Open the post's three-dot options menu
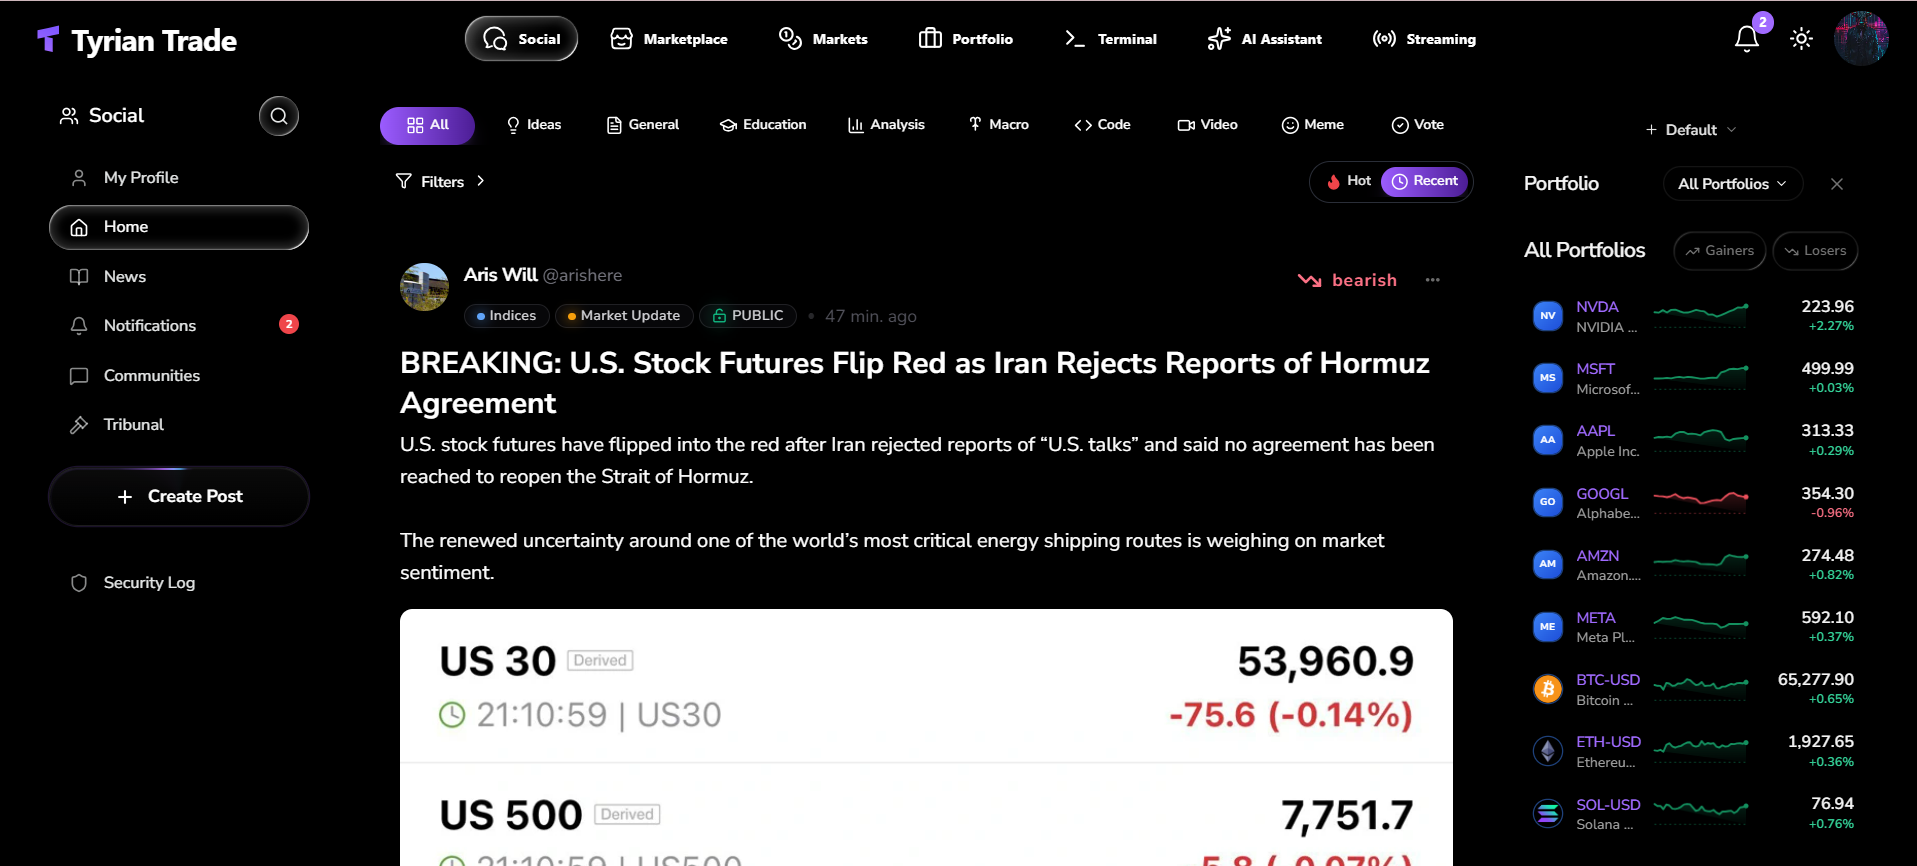The width and height of the screenshot is (1917, 866). click(x=1432, y=280)
